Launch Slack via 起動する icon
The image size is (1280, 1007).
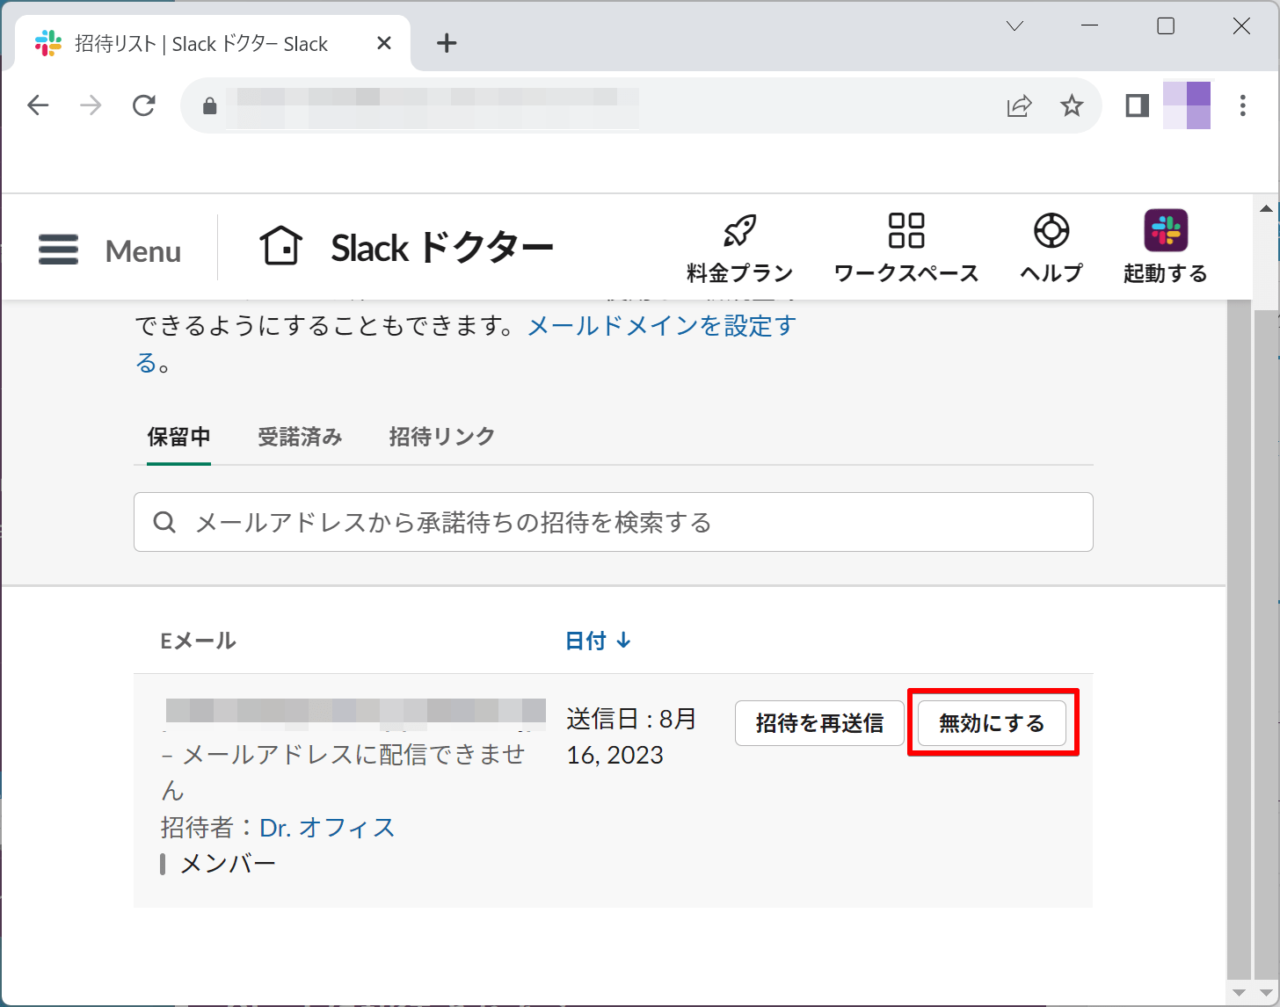click(x=1165, y=231)
